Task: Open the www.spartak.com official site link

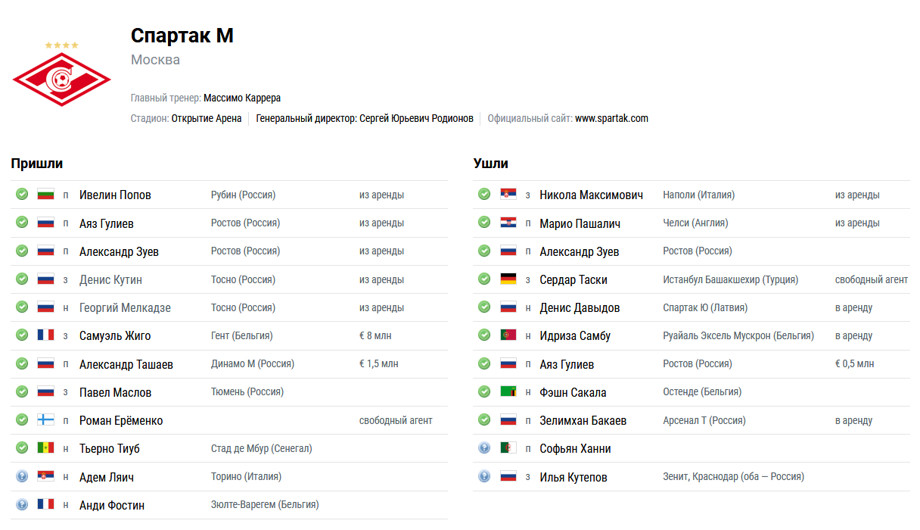Action: (611, 118)
